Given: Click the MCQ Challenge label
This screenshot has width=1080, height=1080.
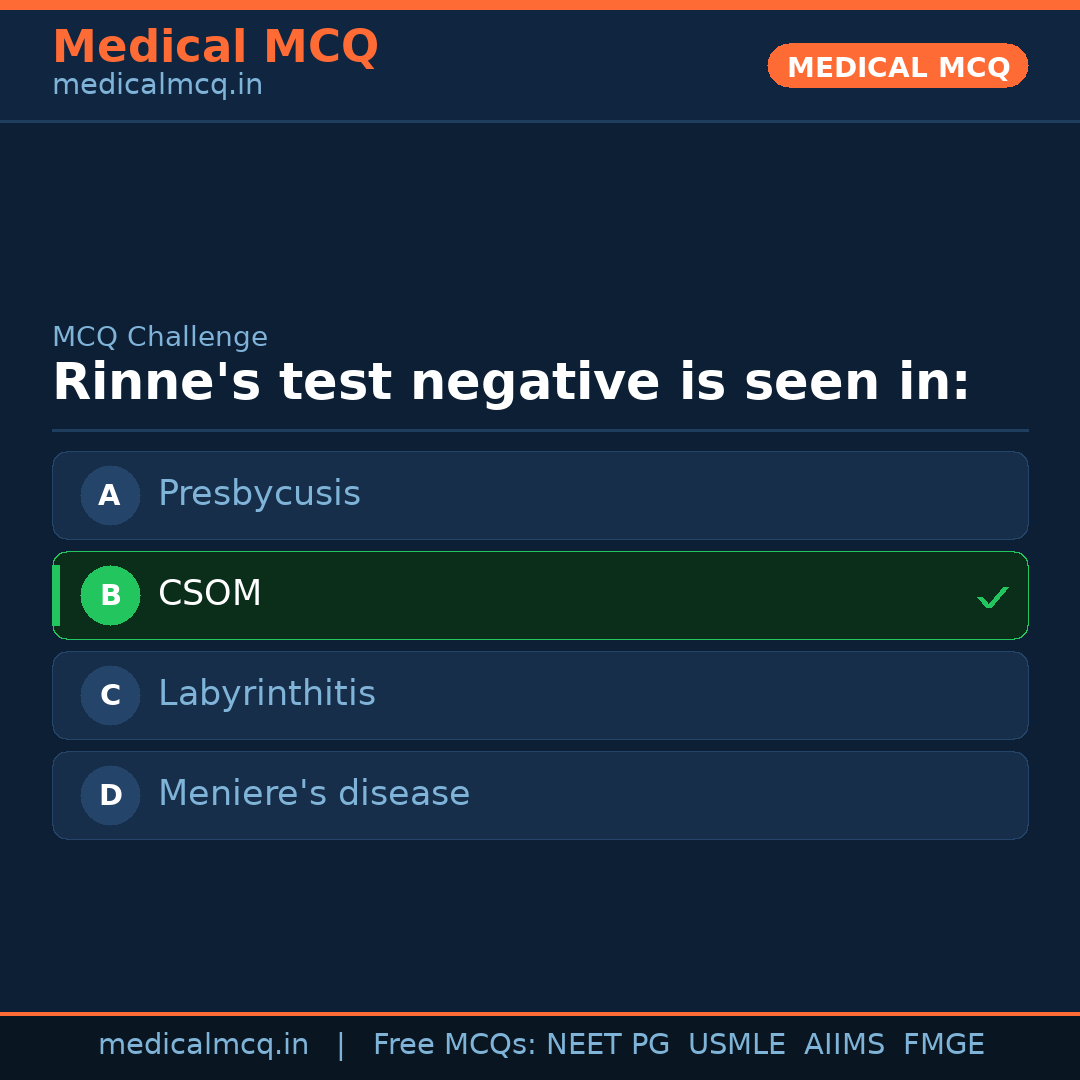Looking at the screenshot, I should [x=160, y=337].
